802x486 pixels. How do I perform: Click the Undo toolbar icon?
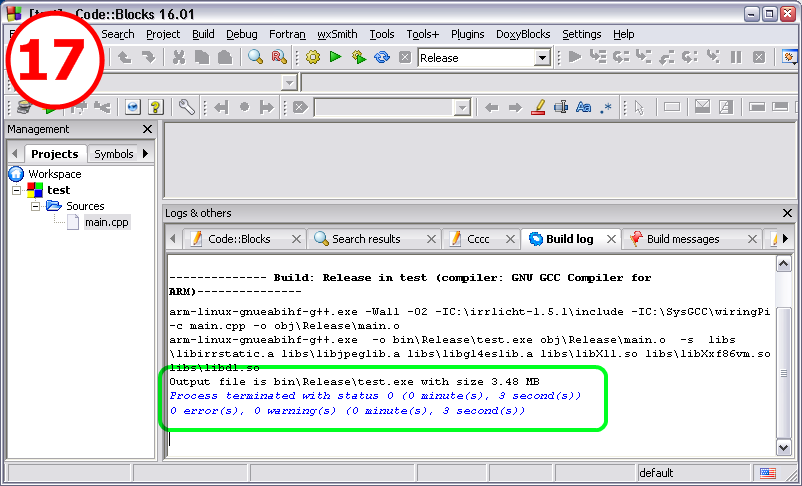coord(124,57)
